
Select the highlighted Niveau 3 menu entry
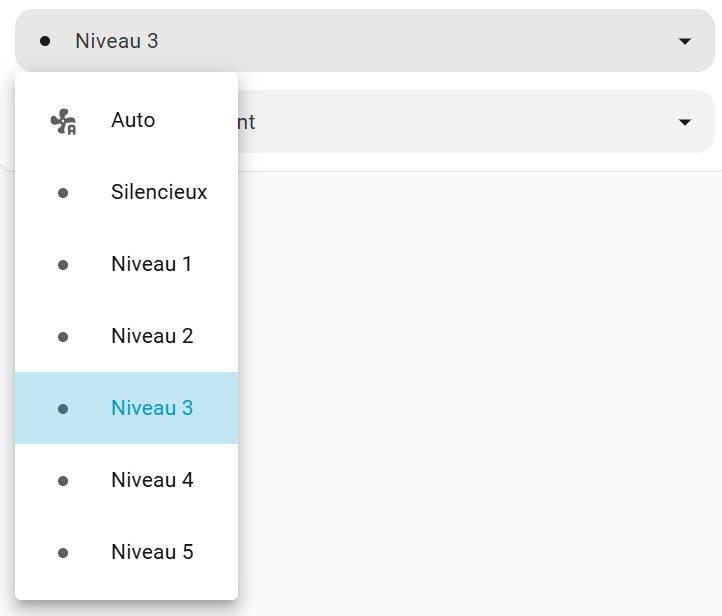point(152,409)
